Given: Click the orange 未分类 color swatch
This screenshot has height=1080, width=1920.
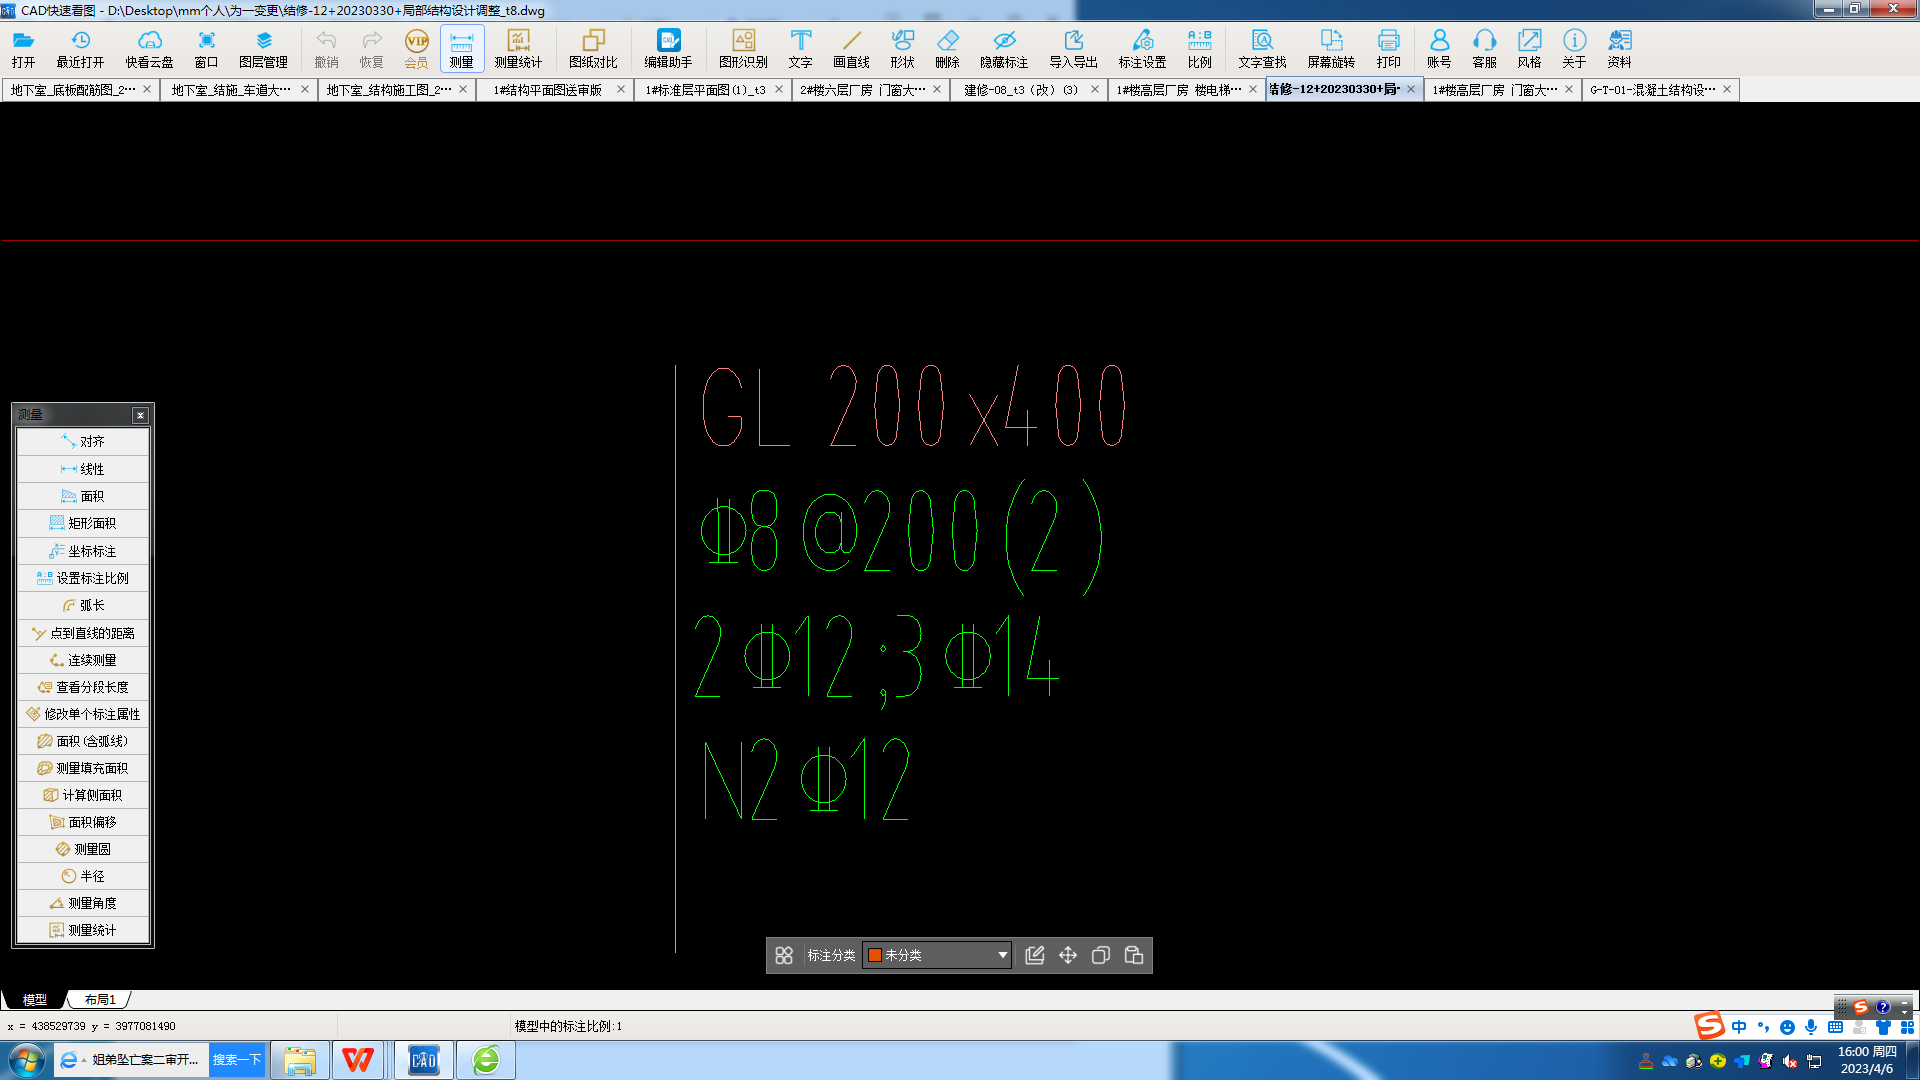Looking at the screenshot, I should click(875, 955).
